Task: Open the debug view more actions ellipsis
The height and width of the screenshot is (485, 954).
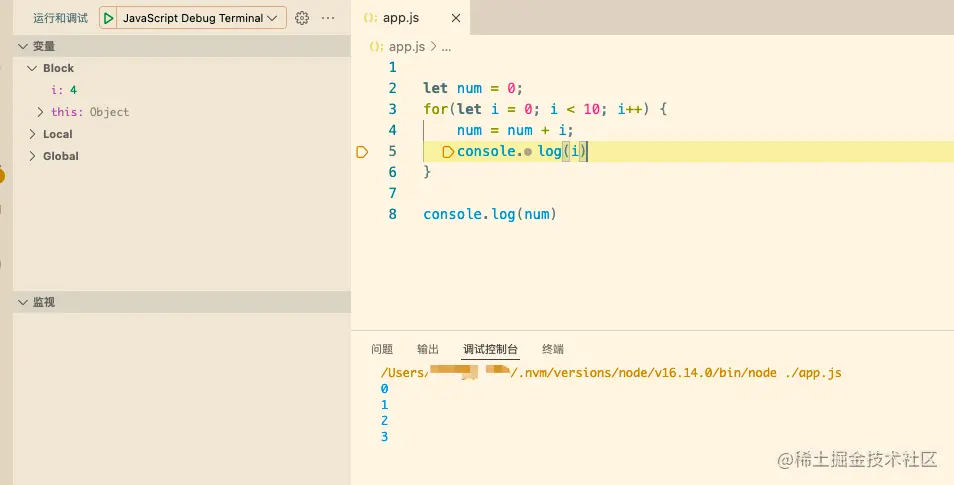Action: pos(328,18)
